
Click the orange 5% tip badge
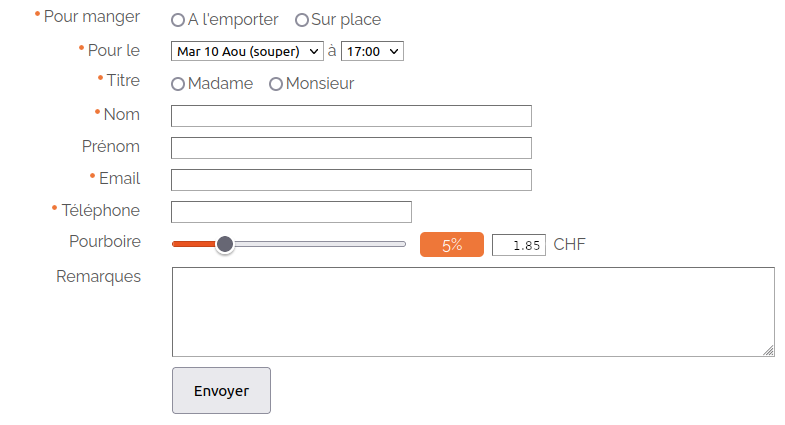pyautogui.click(x=452, y=245)
